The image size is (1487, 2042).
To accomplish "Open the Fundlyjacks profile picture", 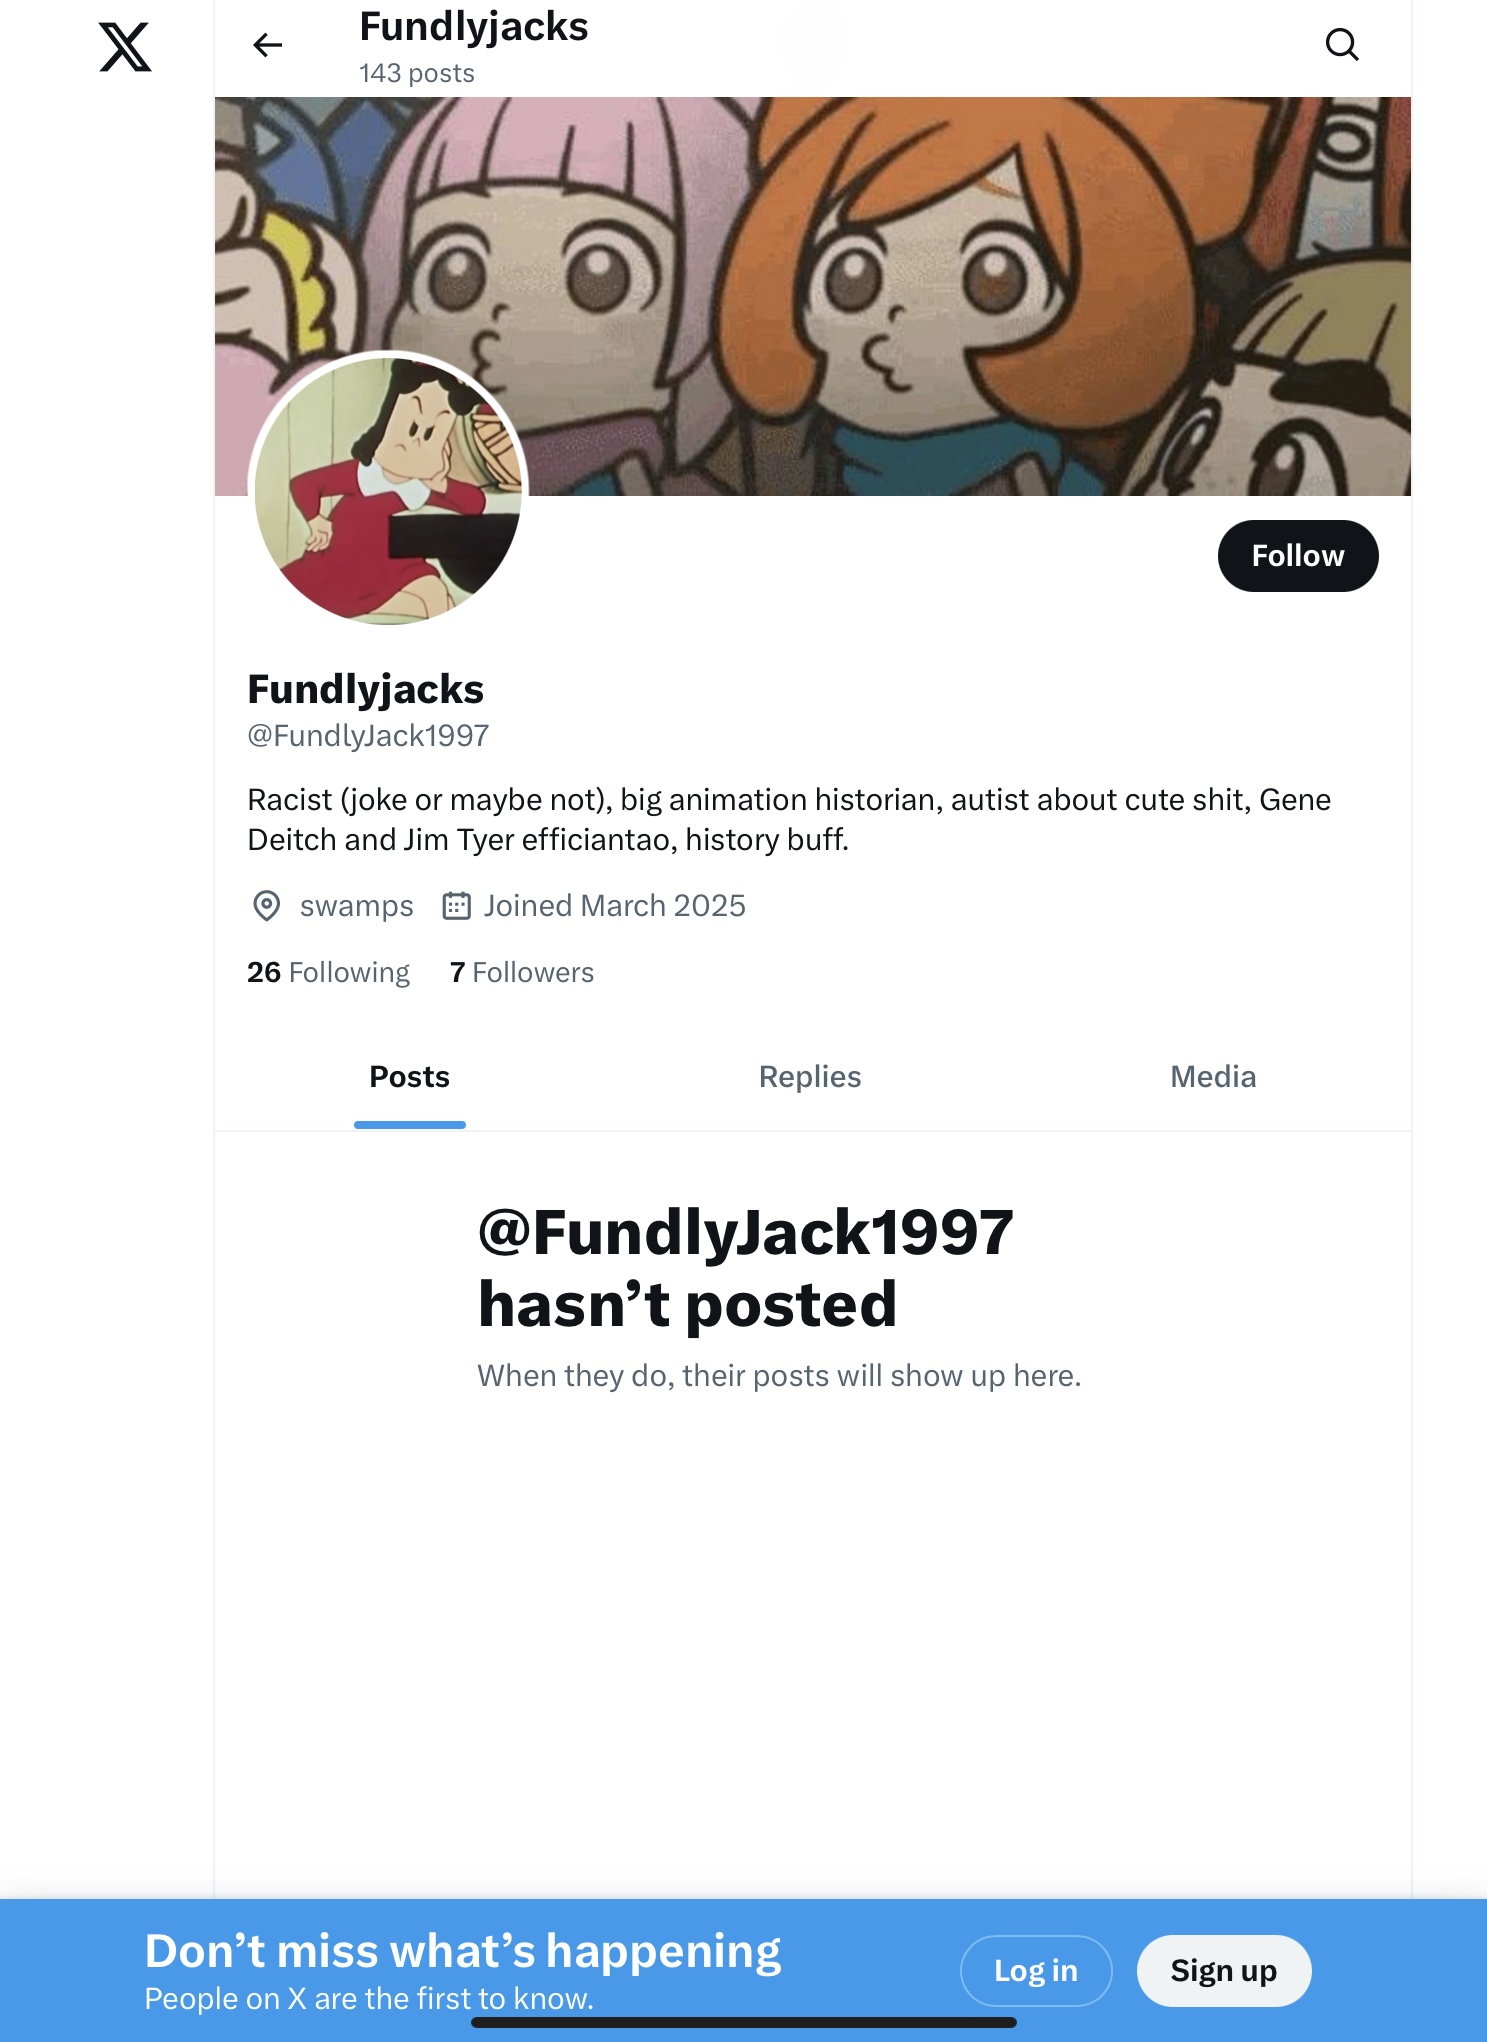I will 388,490.
